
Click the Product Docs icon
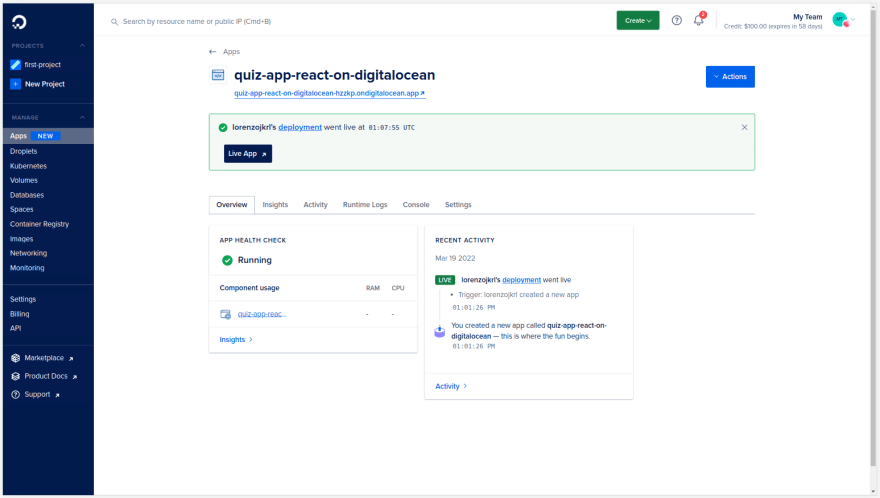pyautogui.click(x=16, y=376)
